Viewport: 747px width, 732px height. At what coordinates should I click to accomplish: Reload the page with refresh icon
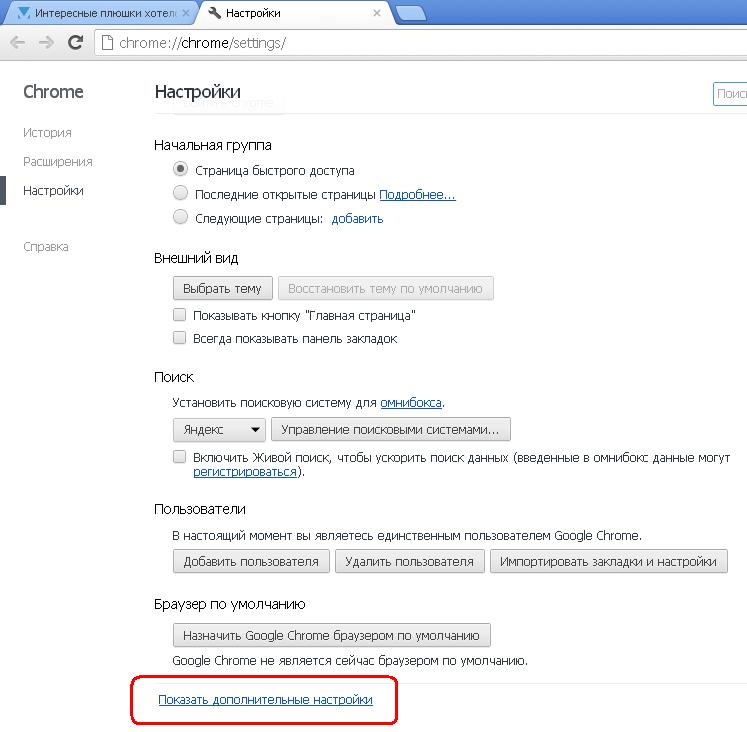click(x=75, y=43)
